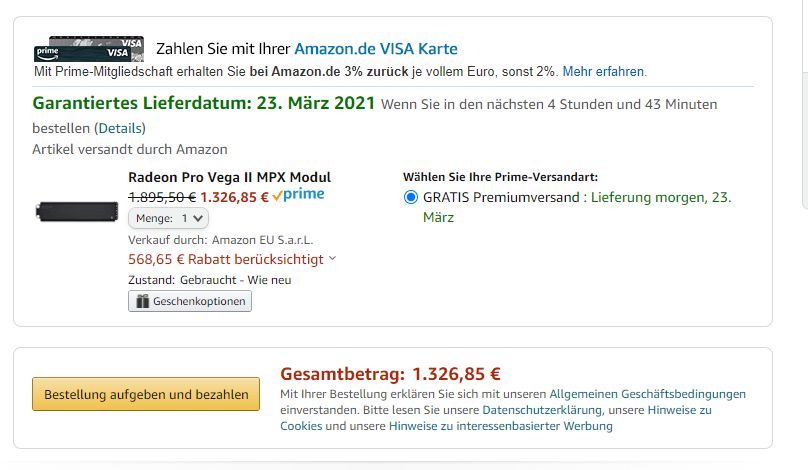Open the Menge quantity dropdown
Screen dimensions: 808x470
[x=168, y=217]
